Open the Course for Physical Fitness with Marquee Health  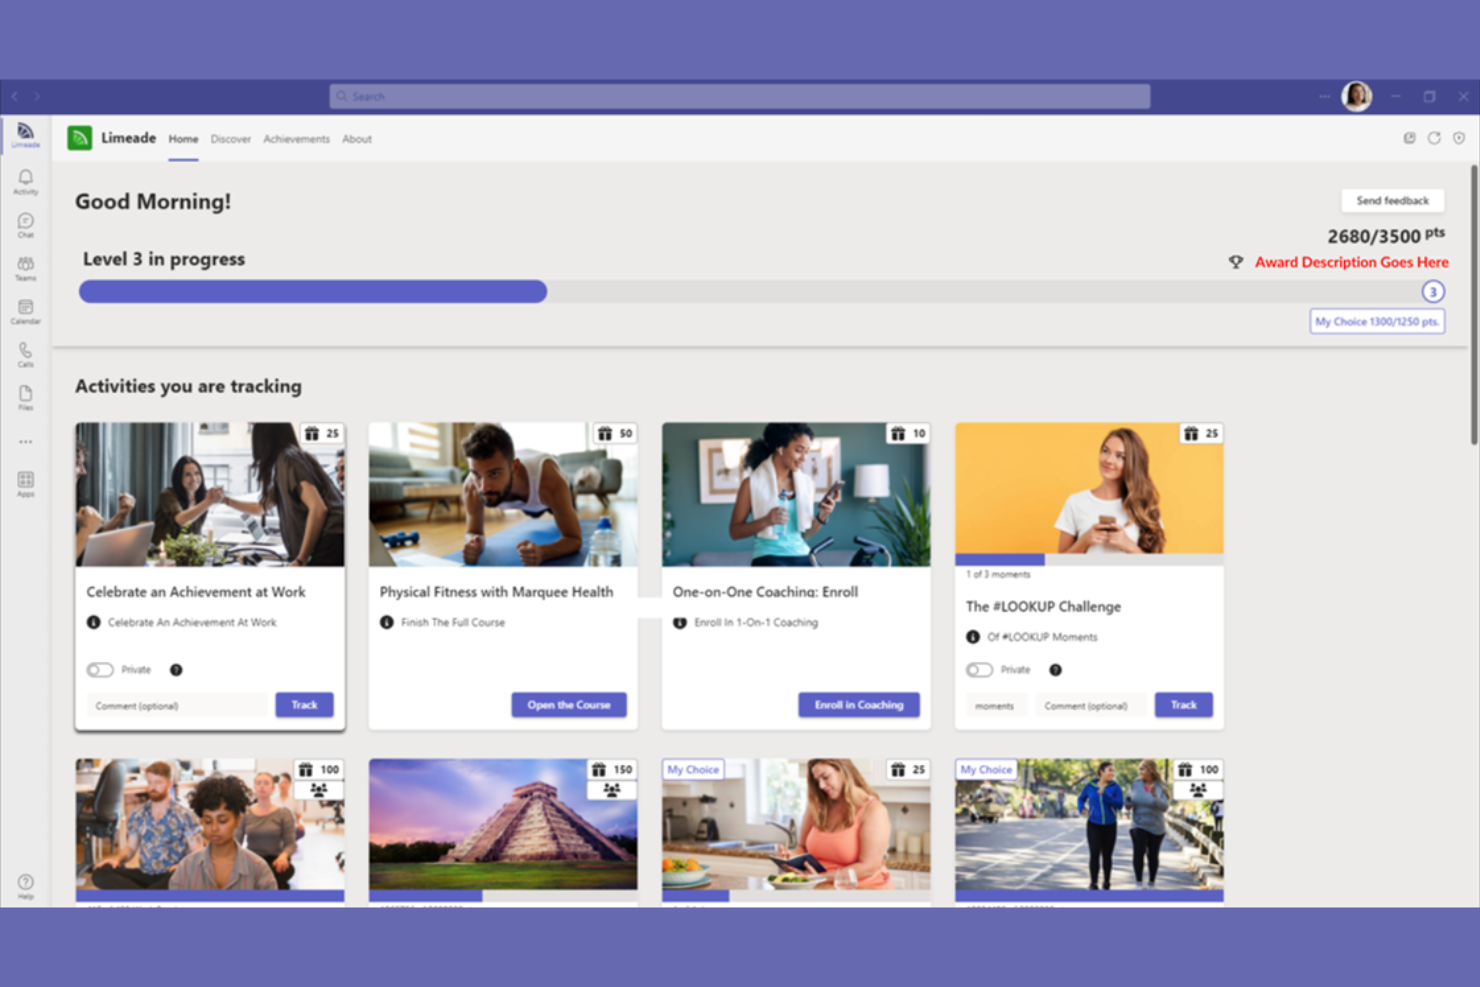(568, 704)
